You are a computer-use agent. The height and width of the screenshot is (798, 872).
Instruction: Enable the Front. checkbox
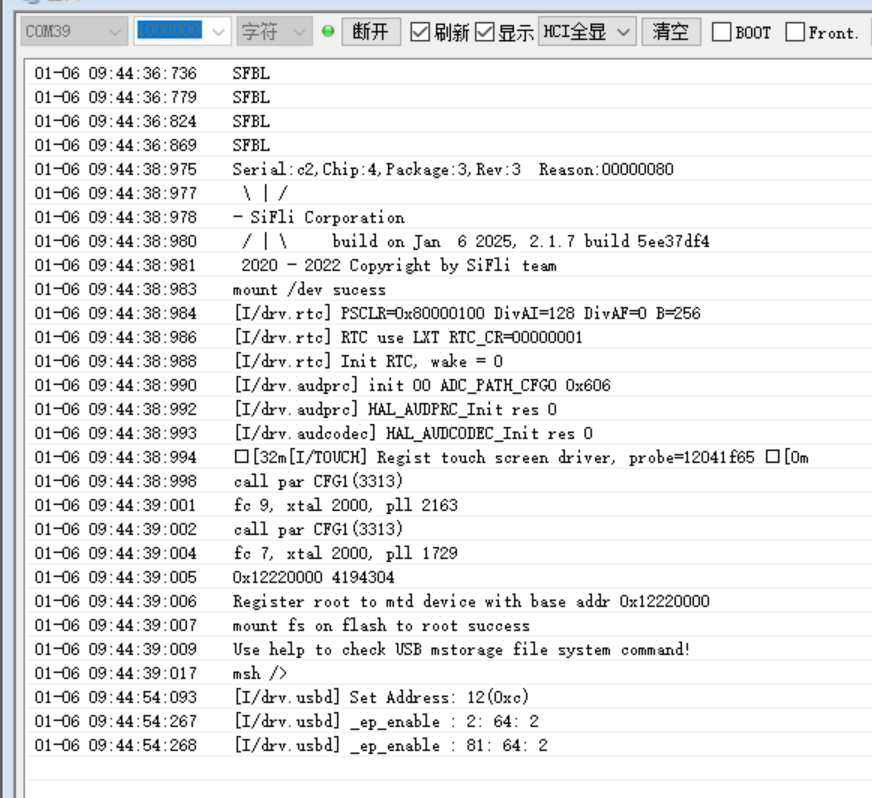click(x=795, y=32)
